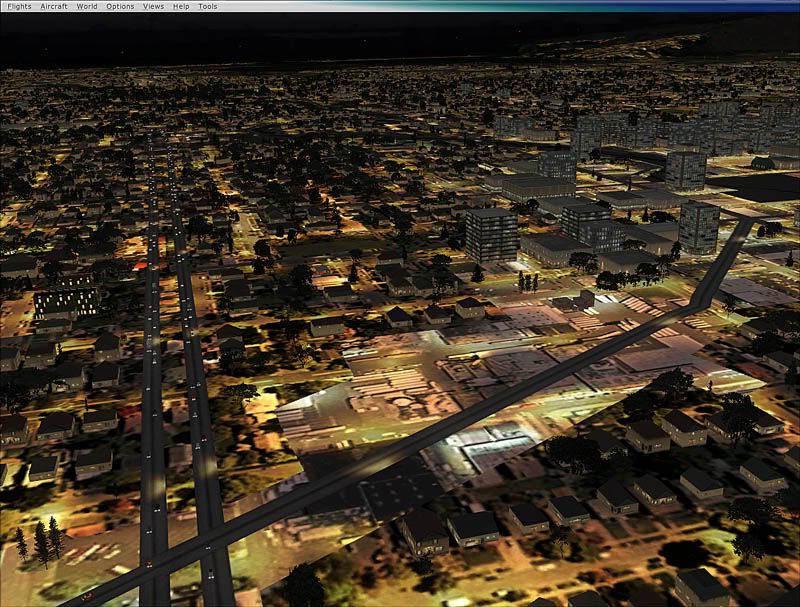The width and height of the screenshot is (800, 607).
Task: Click the tall dark high-rise in the center
Action: (491, 235)
